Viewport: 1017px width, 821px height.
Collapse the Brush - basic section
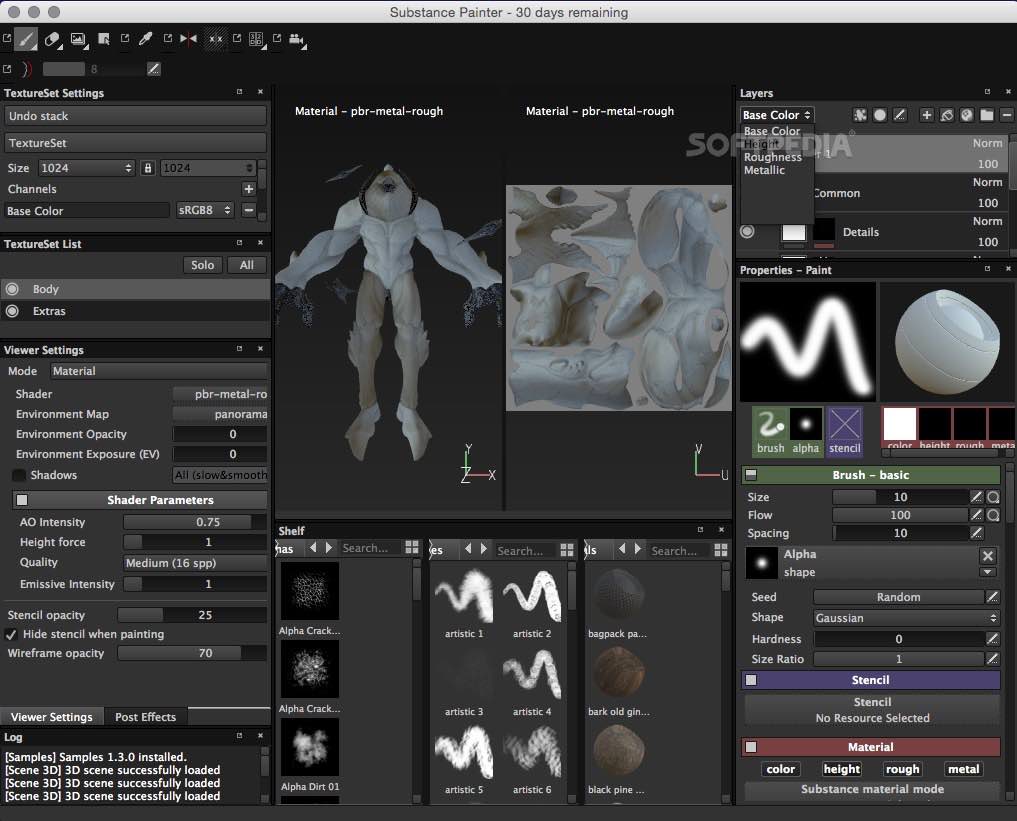(751, 475)
